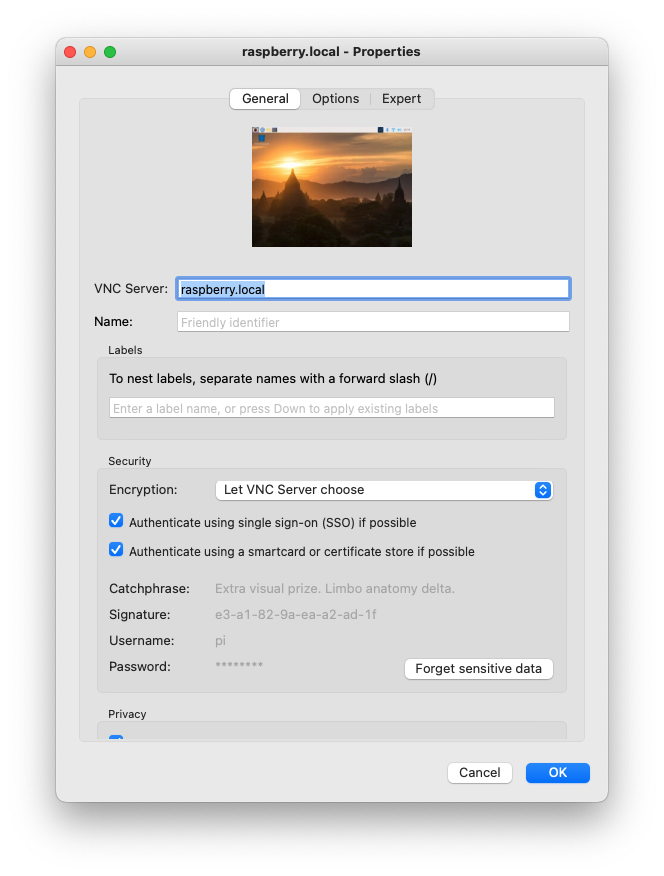Screen dimensions: 664x876
Task: Open the Expert tab
Action: (401, 99)
